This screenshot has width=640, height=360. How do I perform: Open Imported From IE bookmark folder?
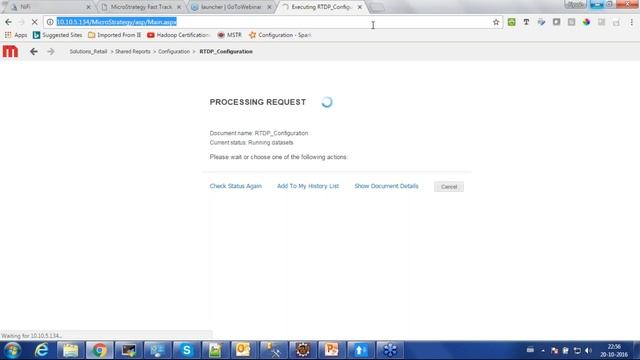(115, 35)
